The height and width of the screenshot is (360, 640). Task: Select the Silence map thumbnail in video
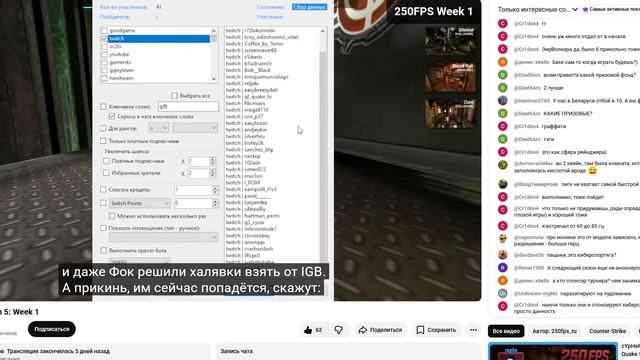coord(450,41)
